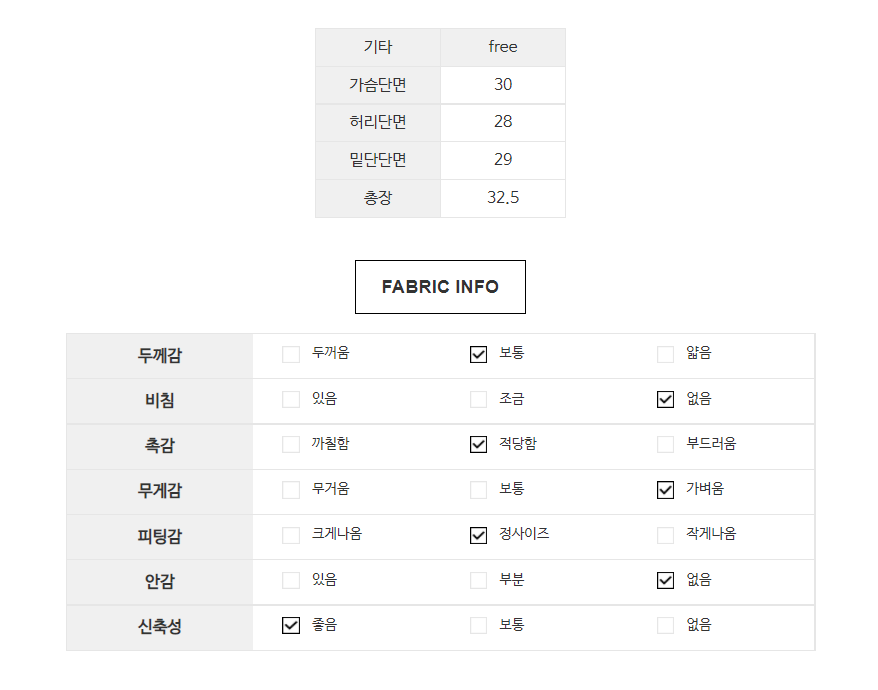Uncheck the 가벼움 weight checkbox
878x690 pixels.
666,490
